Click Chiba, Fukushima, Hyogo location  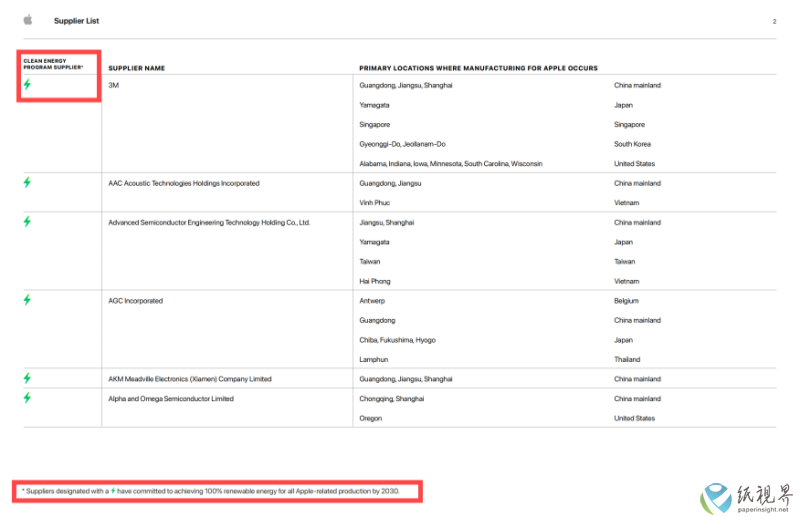point(397,340)
